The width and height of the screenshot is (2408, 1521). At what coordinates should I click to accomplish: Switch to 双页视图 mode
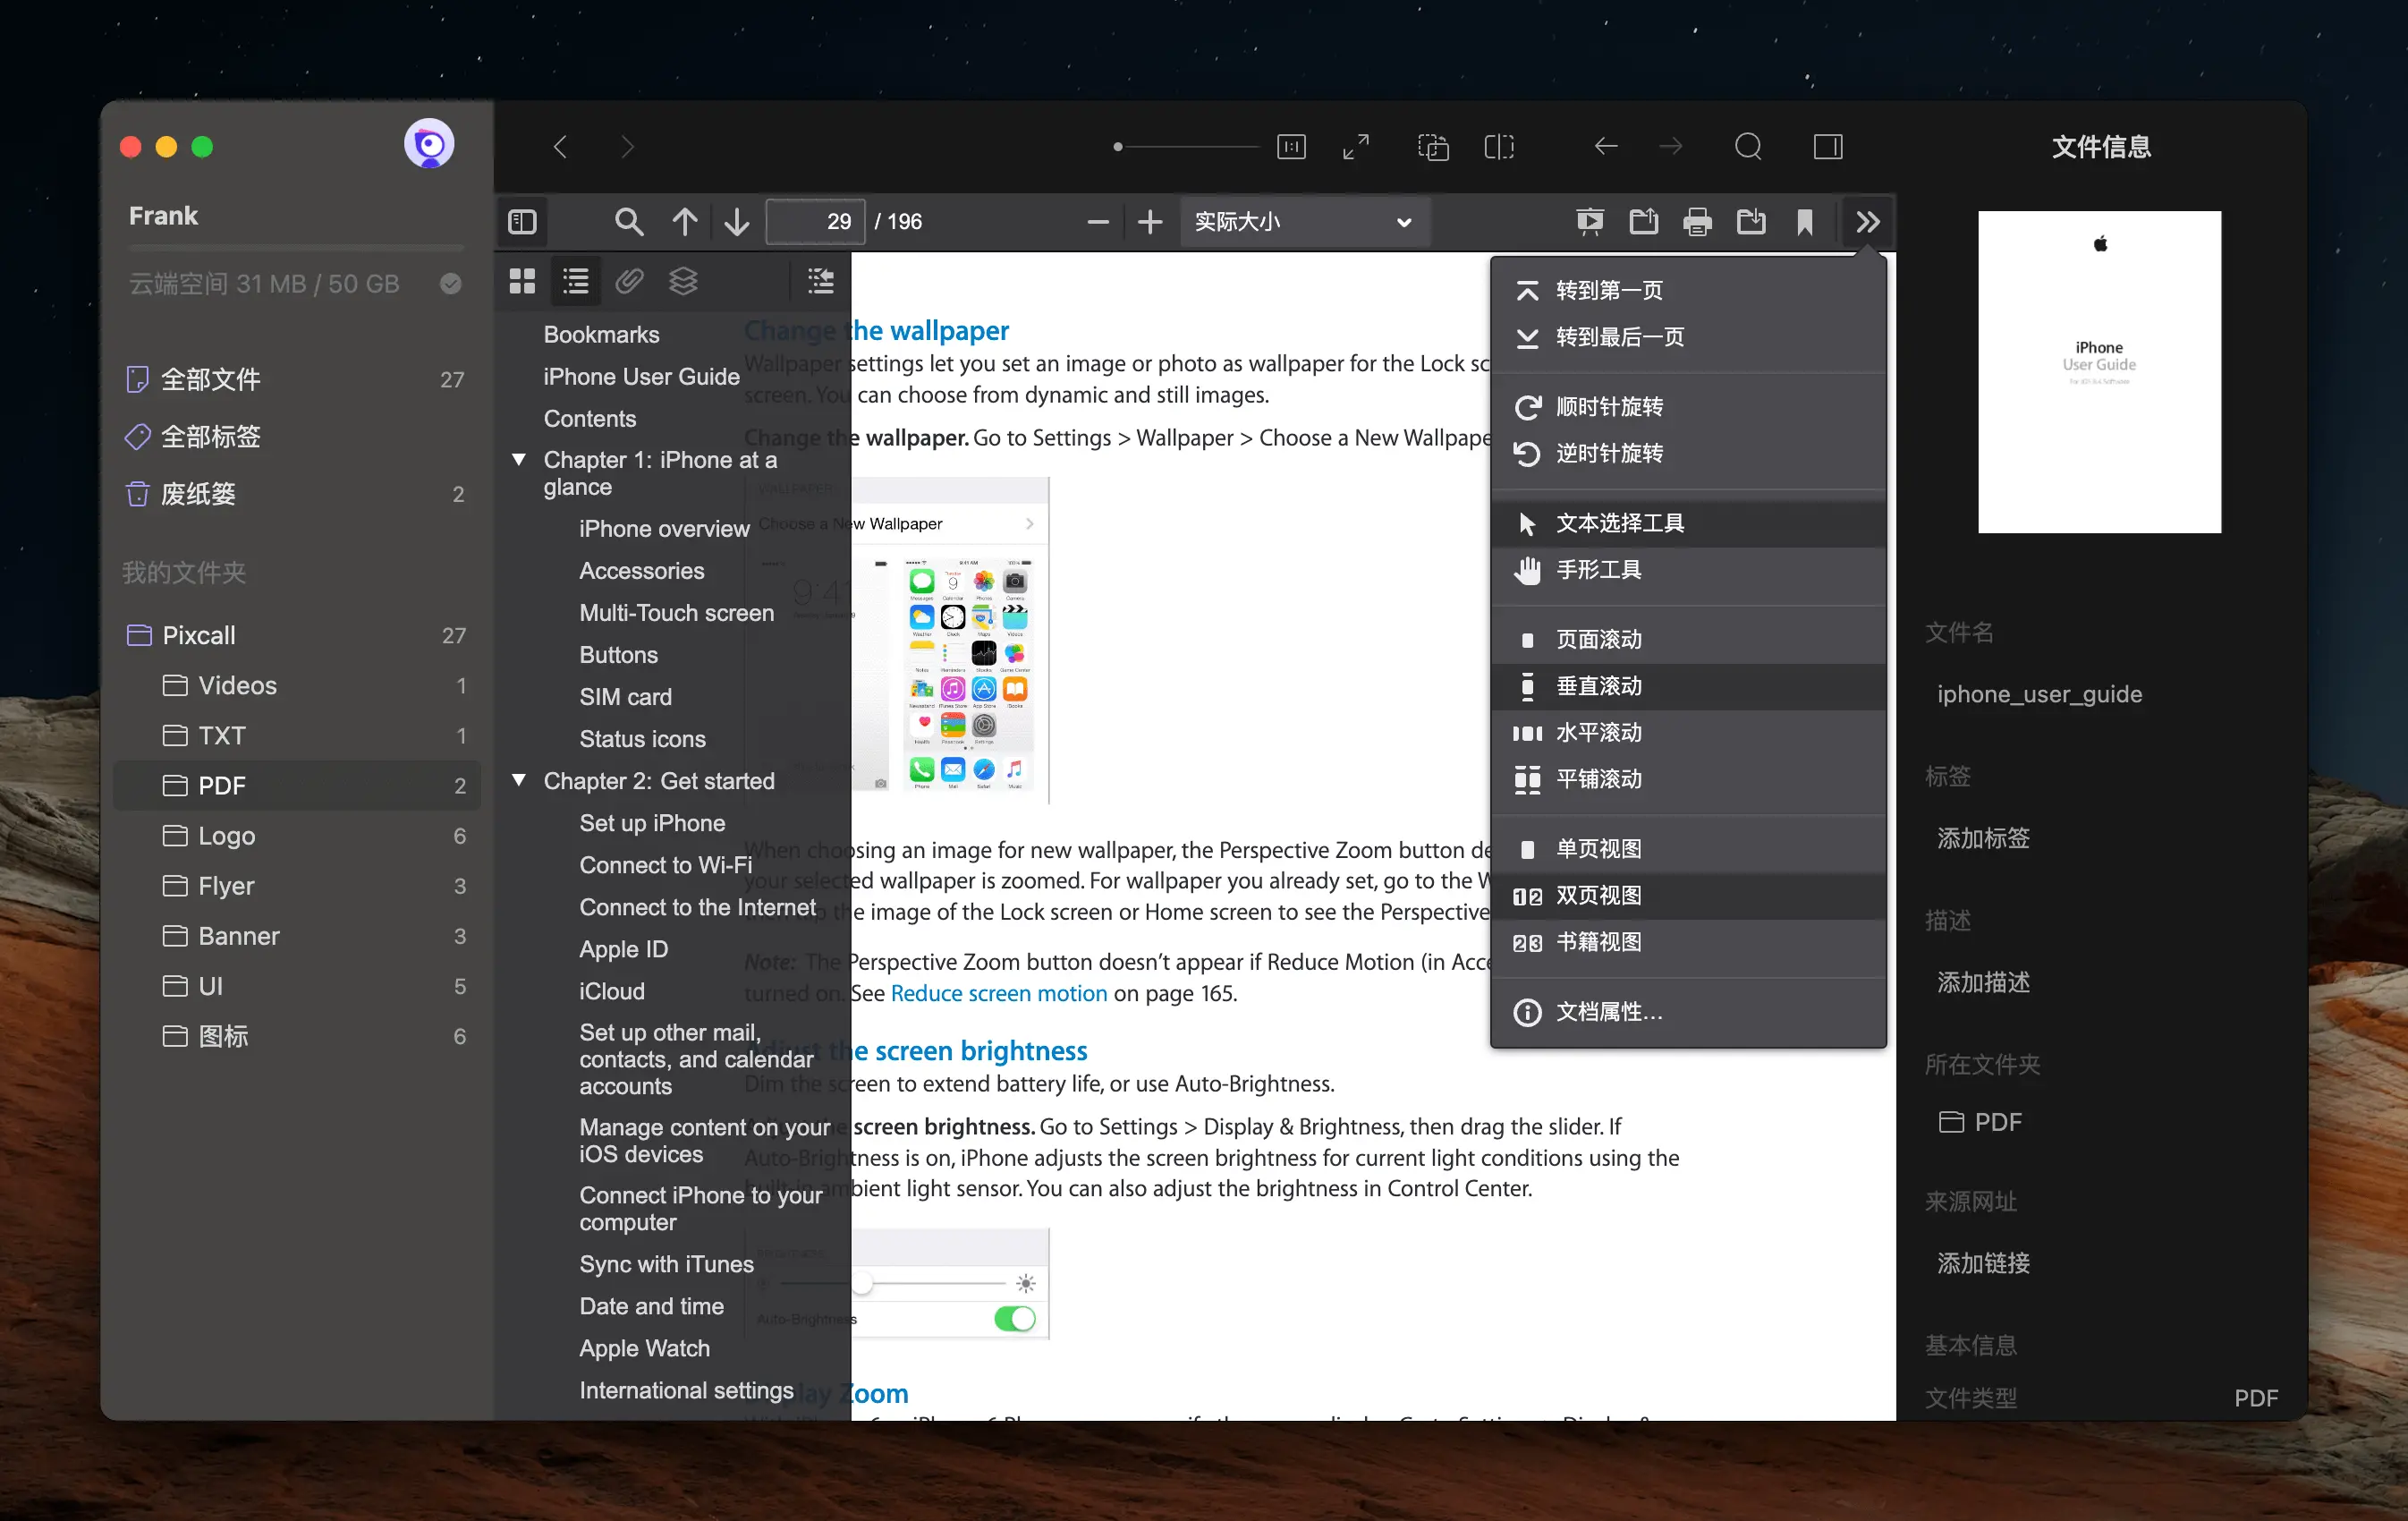click(1688, 896)
